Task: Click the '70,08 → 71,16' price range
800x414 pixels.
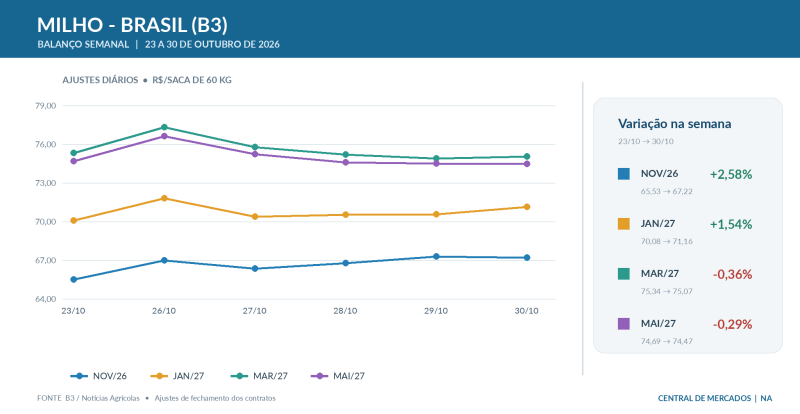Action: pos(667,241)
